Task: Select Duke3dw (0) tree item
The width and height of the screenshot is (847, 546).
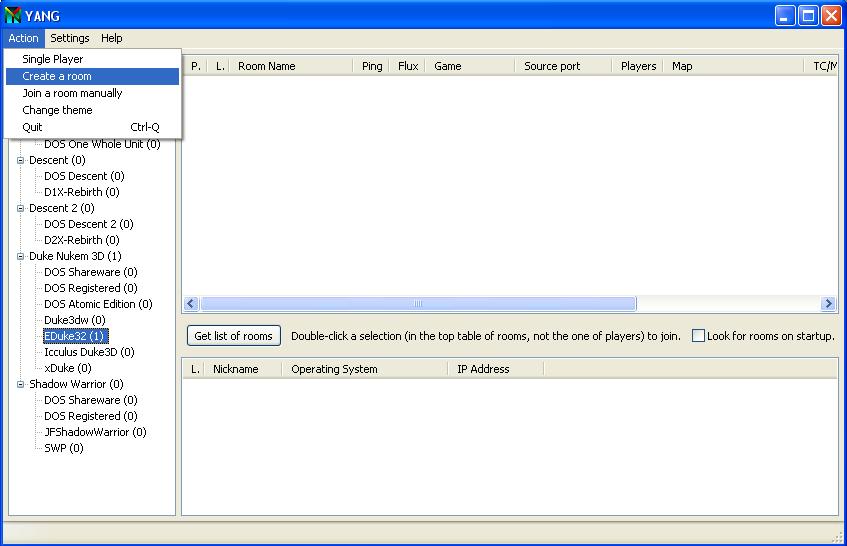Action: coord(75,320)
